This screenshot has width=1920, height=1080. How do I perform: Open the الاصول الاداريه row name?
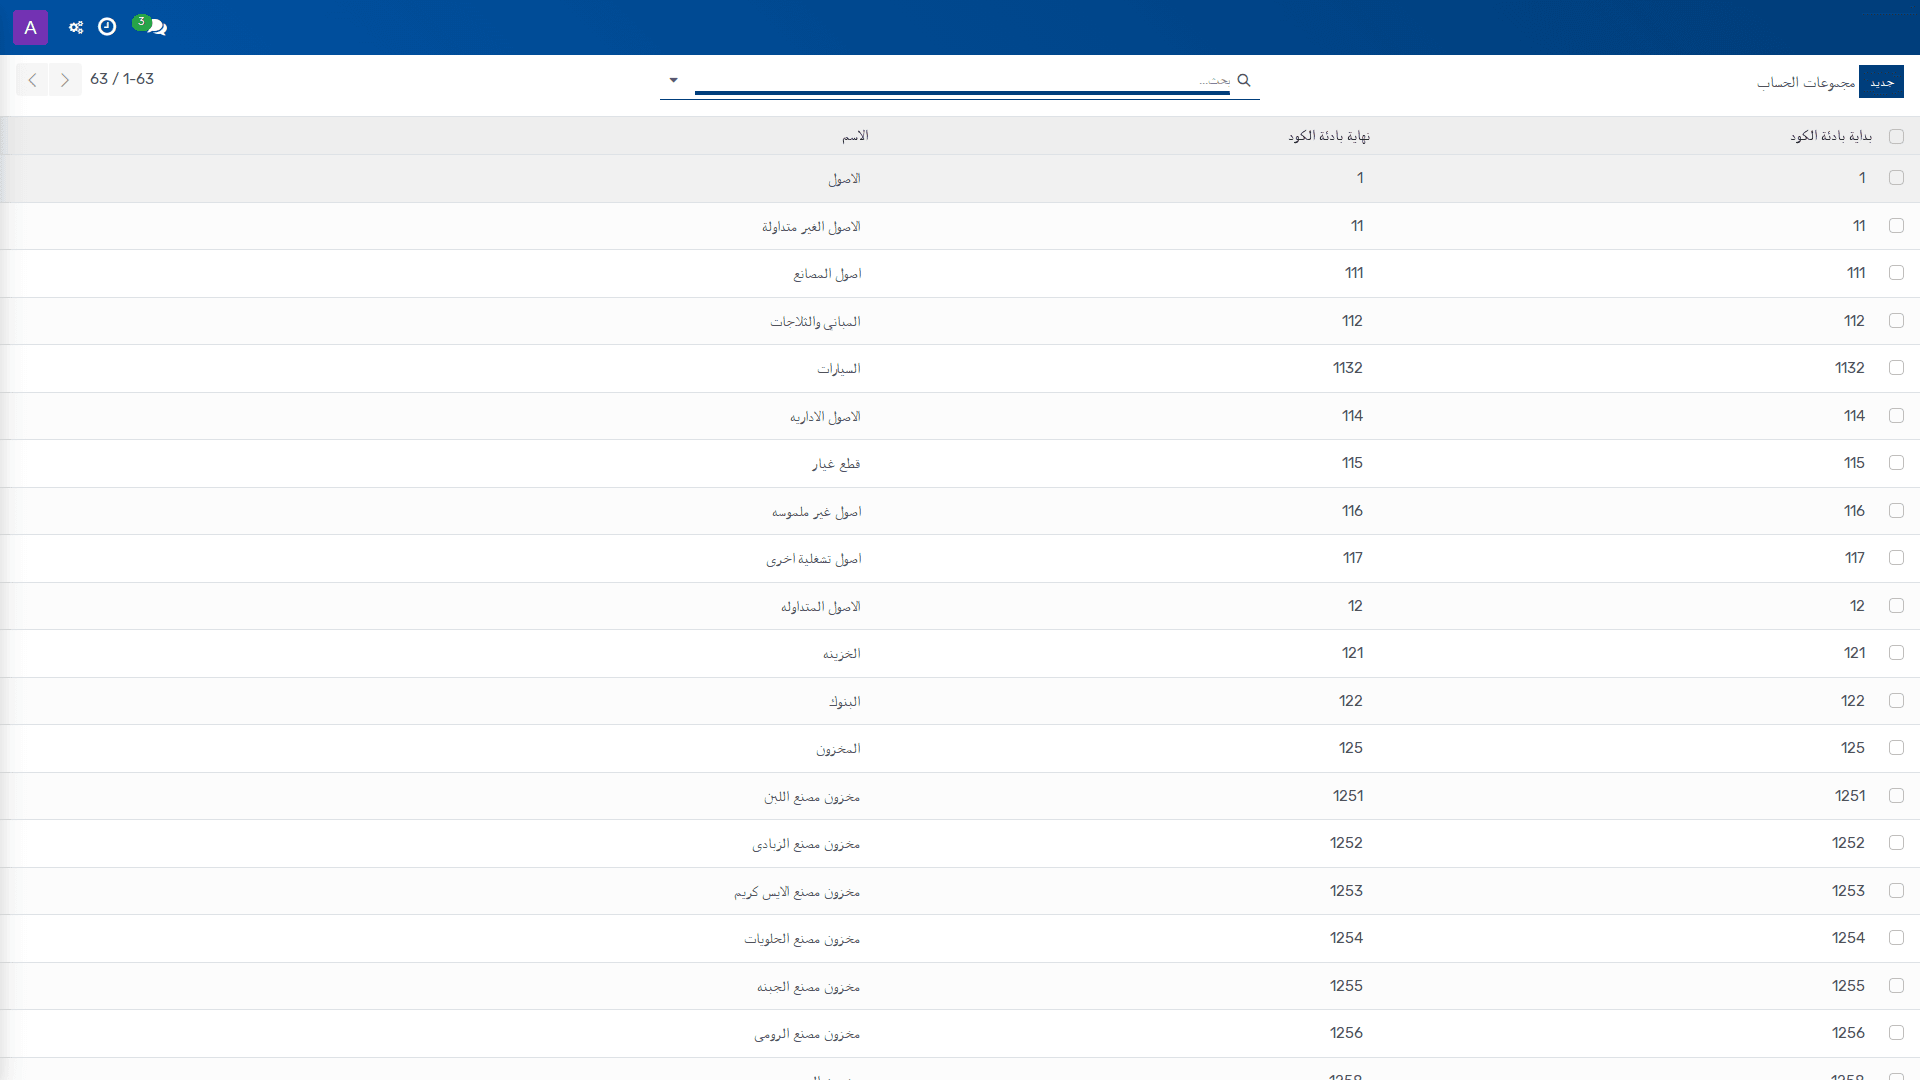point(825,417)
